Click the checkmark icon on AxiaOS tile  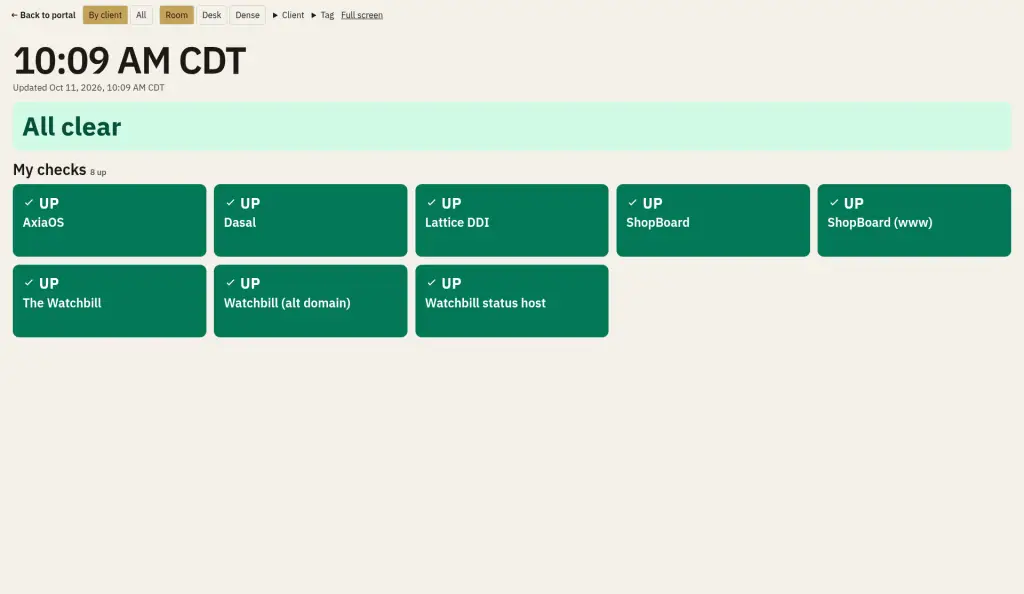[x=29, y=202]
